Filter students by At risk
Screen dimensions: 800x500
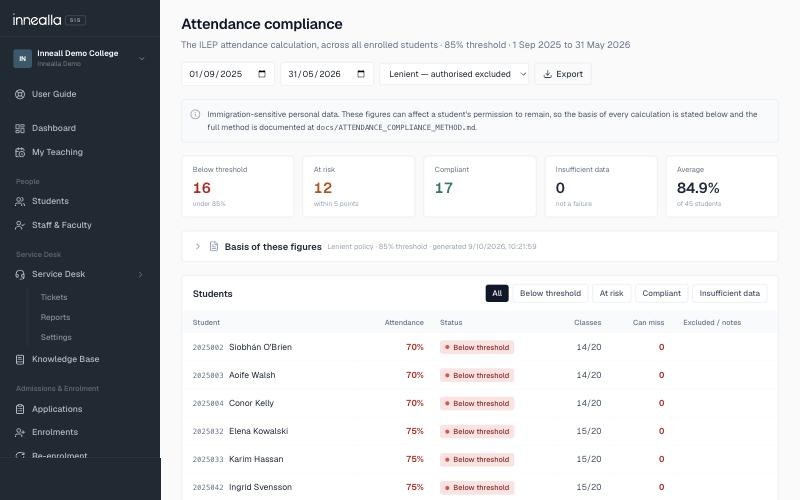pos(611,293)
